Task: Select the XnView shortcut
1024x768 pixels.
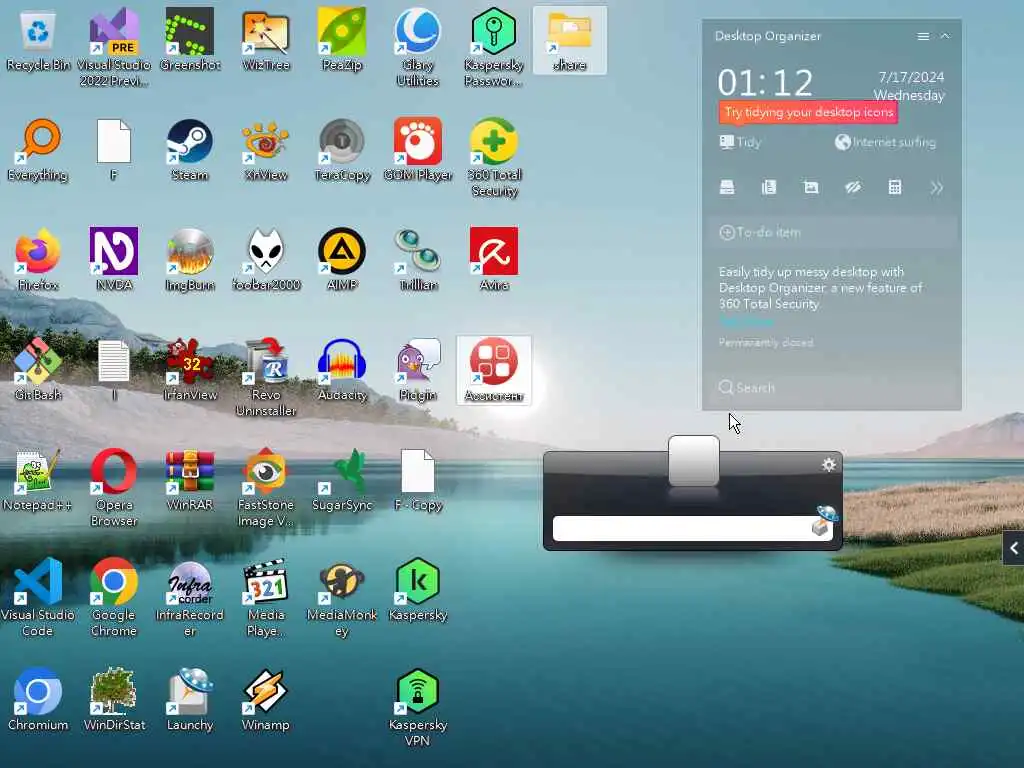Action: click(x=265, y=150)
